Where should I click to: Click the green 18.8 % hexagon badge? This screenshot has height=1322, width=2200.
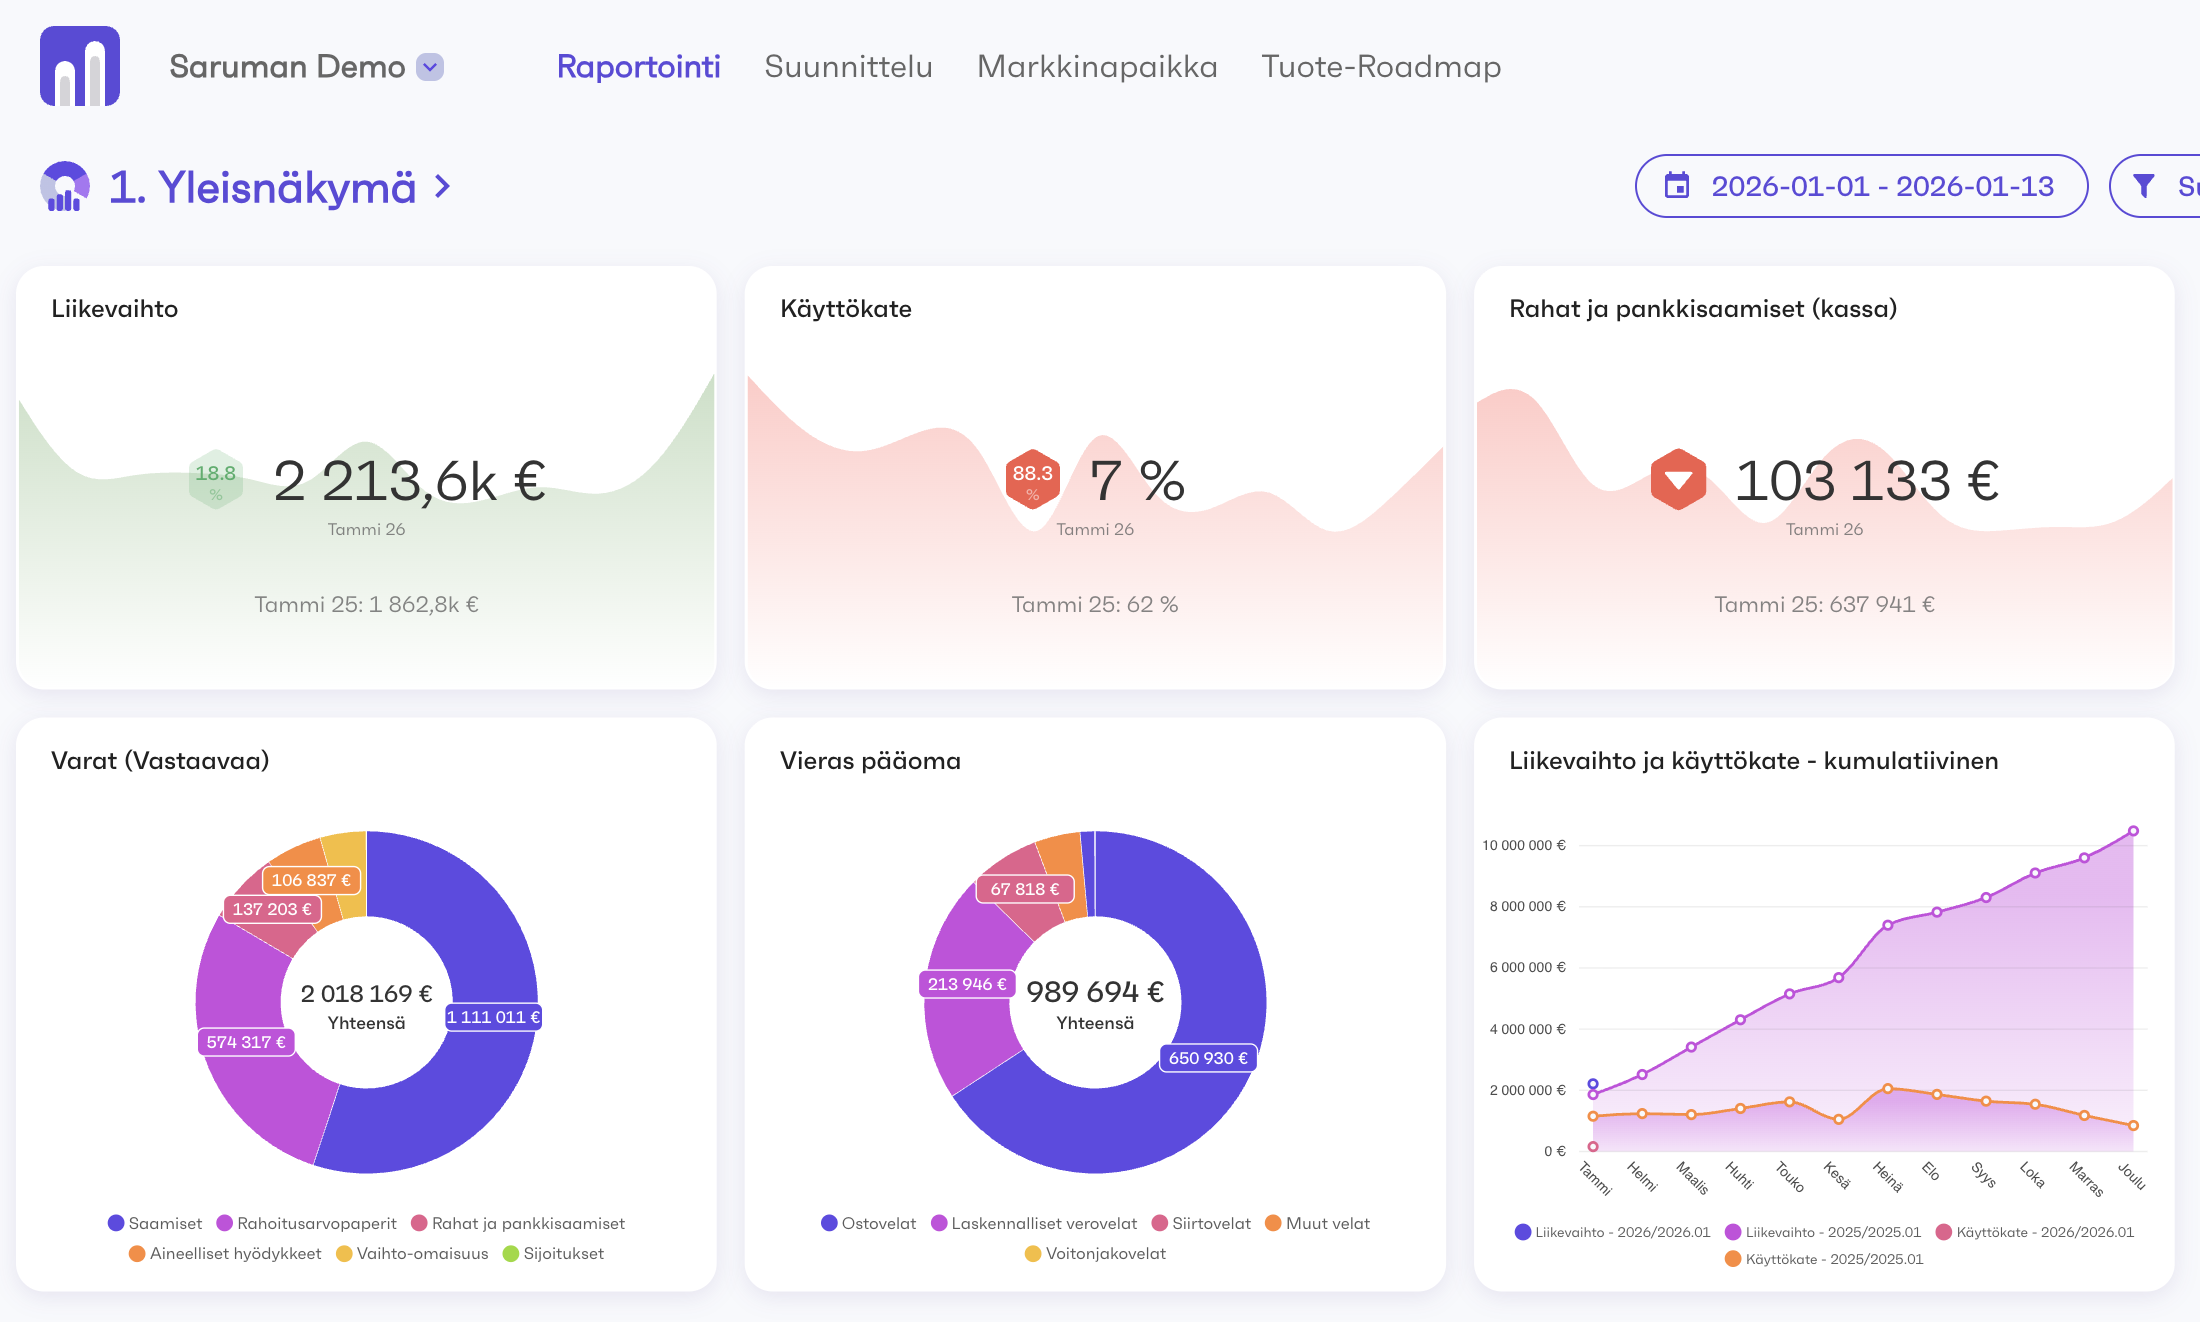(x=216, y=480)
